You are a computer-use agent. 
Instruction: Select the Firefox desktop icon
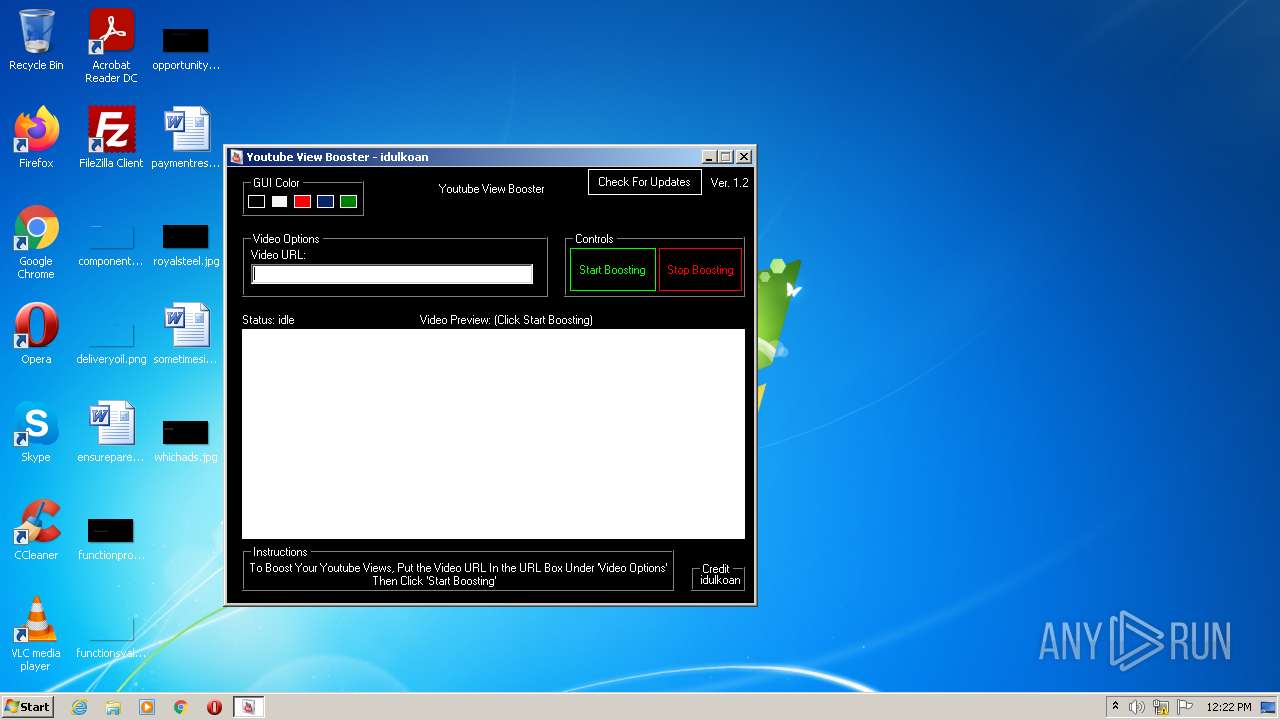point(36,138)
